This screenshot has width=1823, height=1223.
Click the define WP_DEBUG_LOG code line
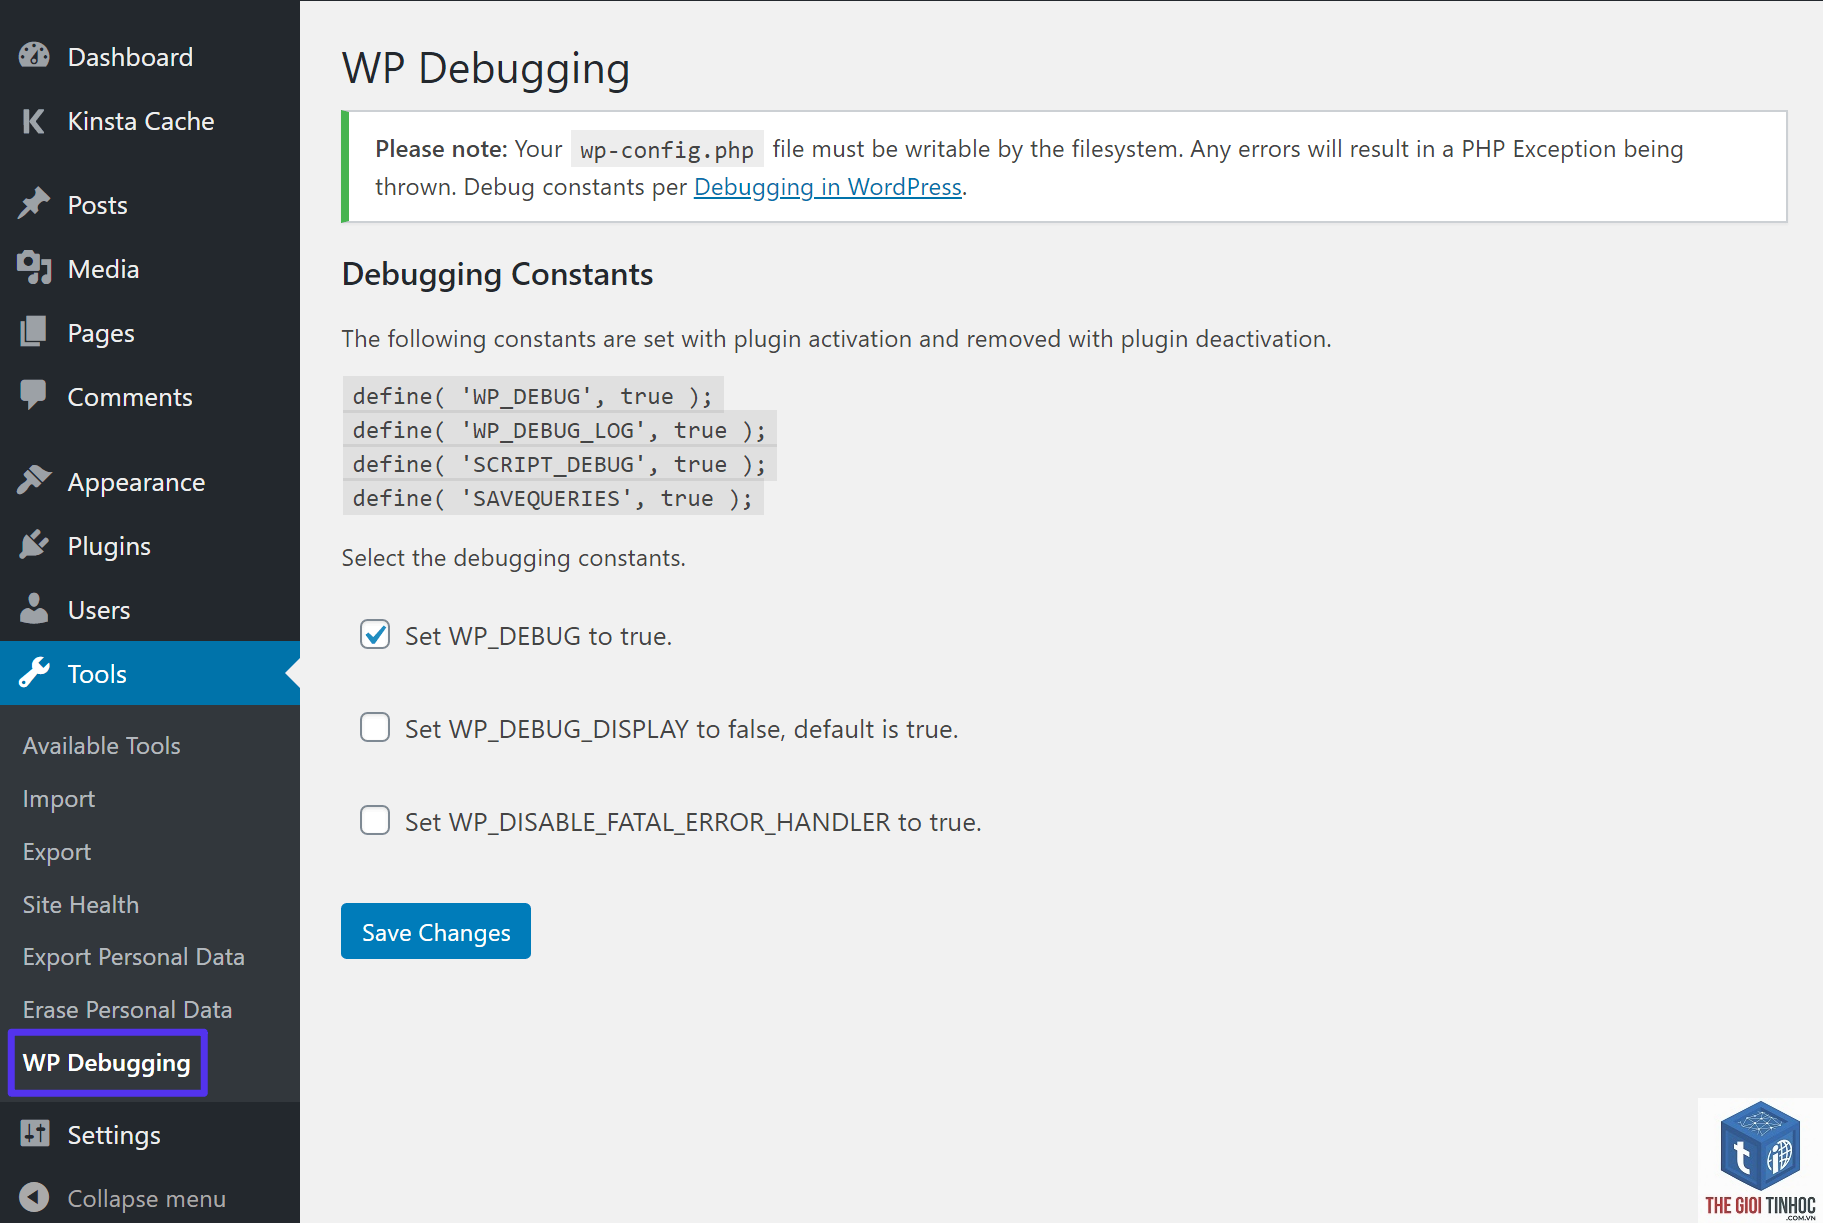560,430
